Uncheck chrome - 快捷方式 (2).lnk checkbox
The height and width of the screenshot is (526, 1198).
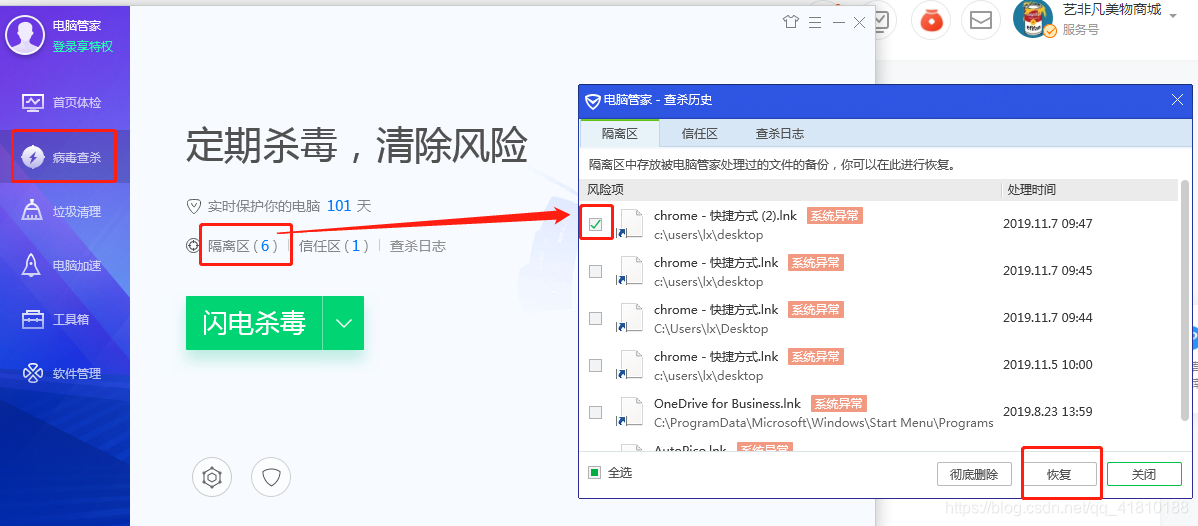coord(596,224)
